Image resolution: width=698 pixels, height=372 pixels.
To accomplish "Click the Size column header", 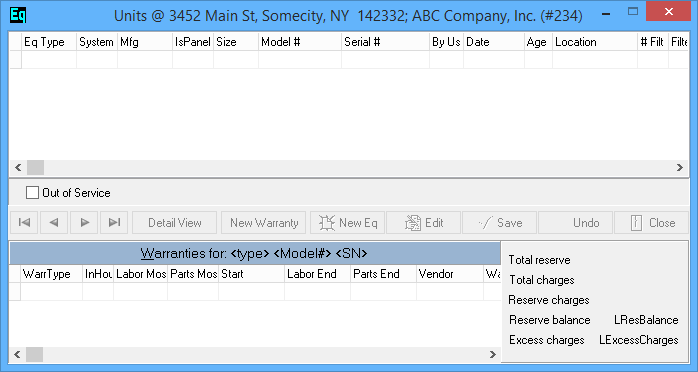I will [x=236, y=42].
